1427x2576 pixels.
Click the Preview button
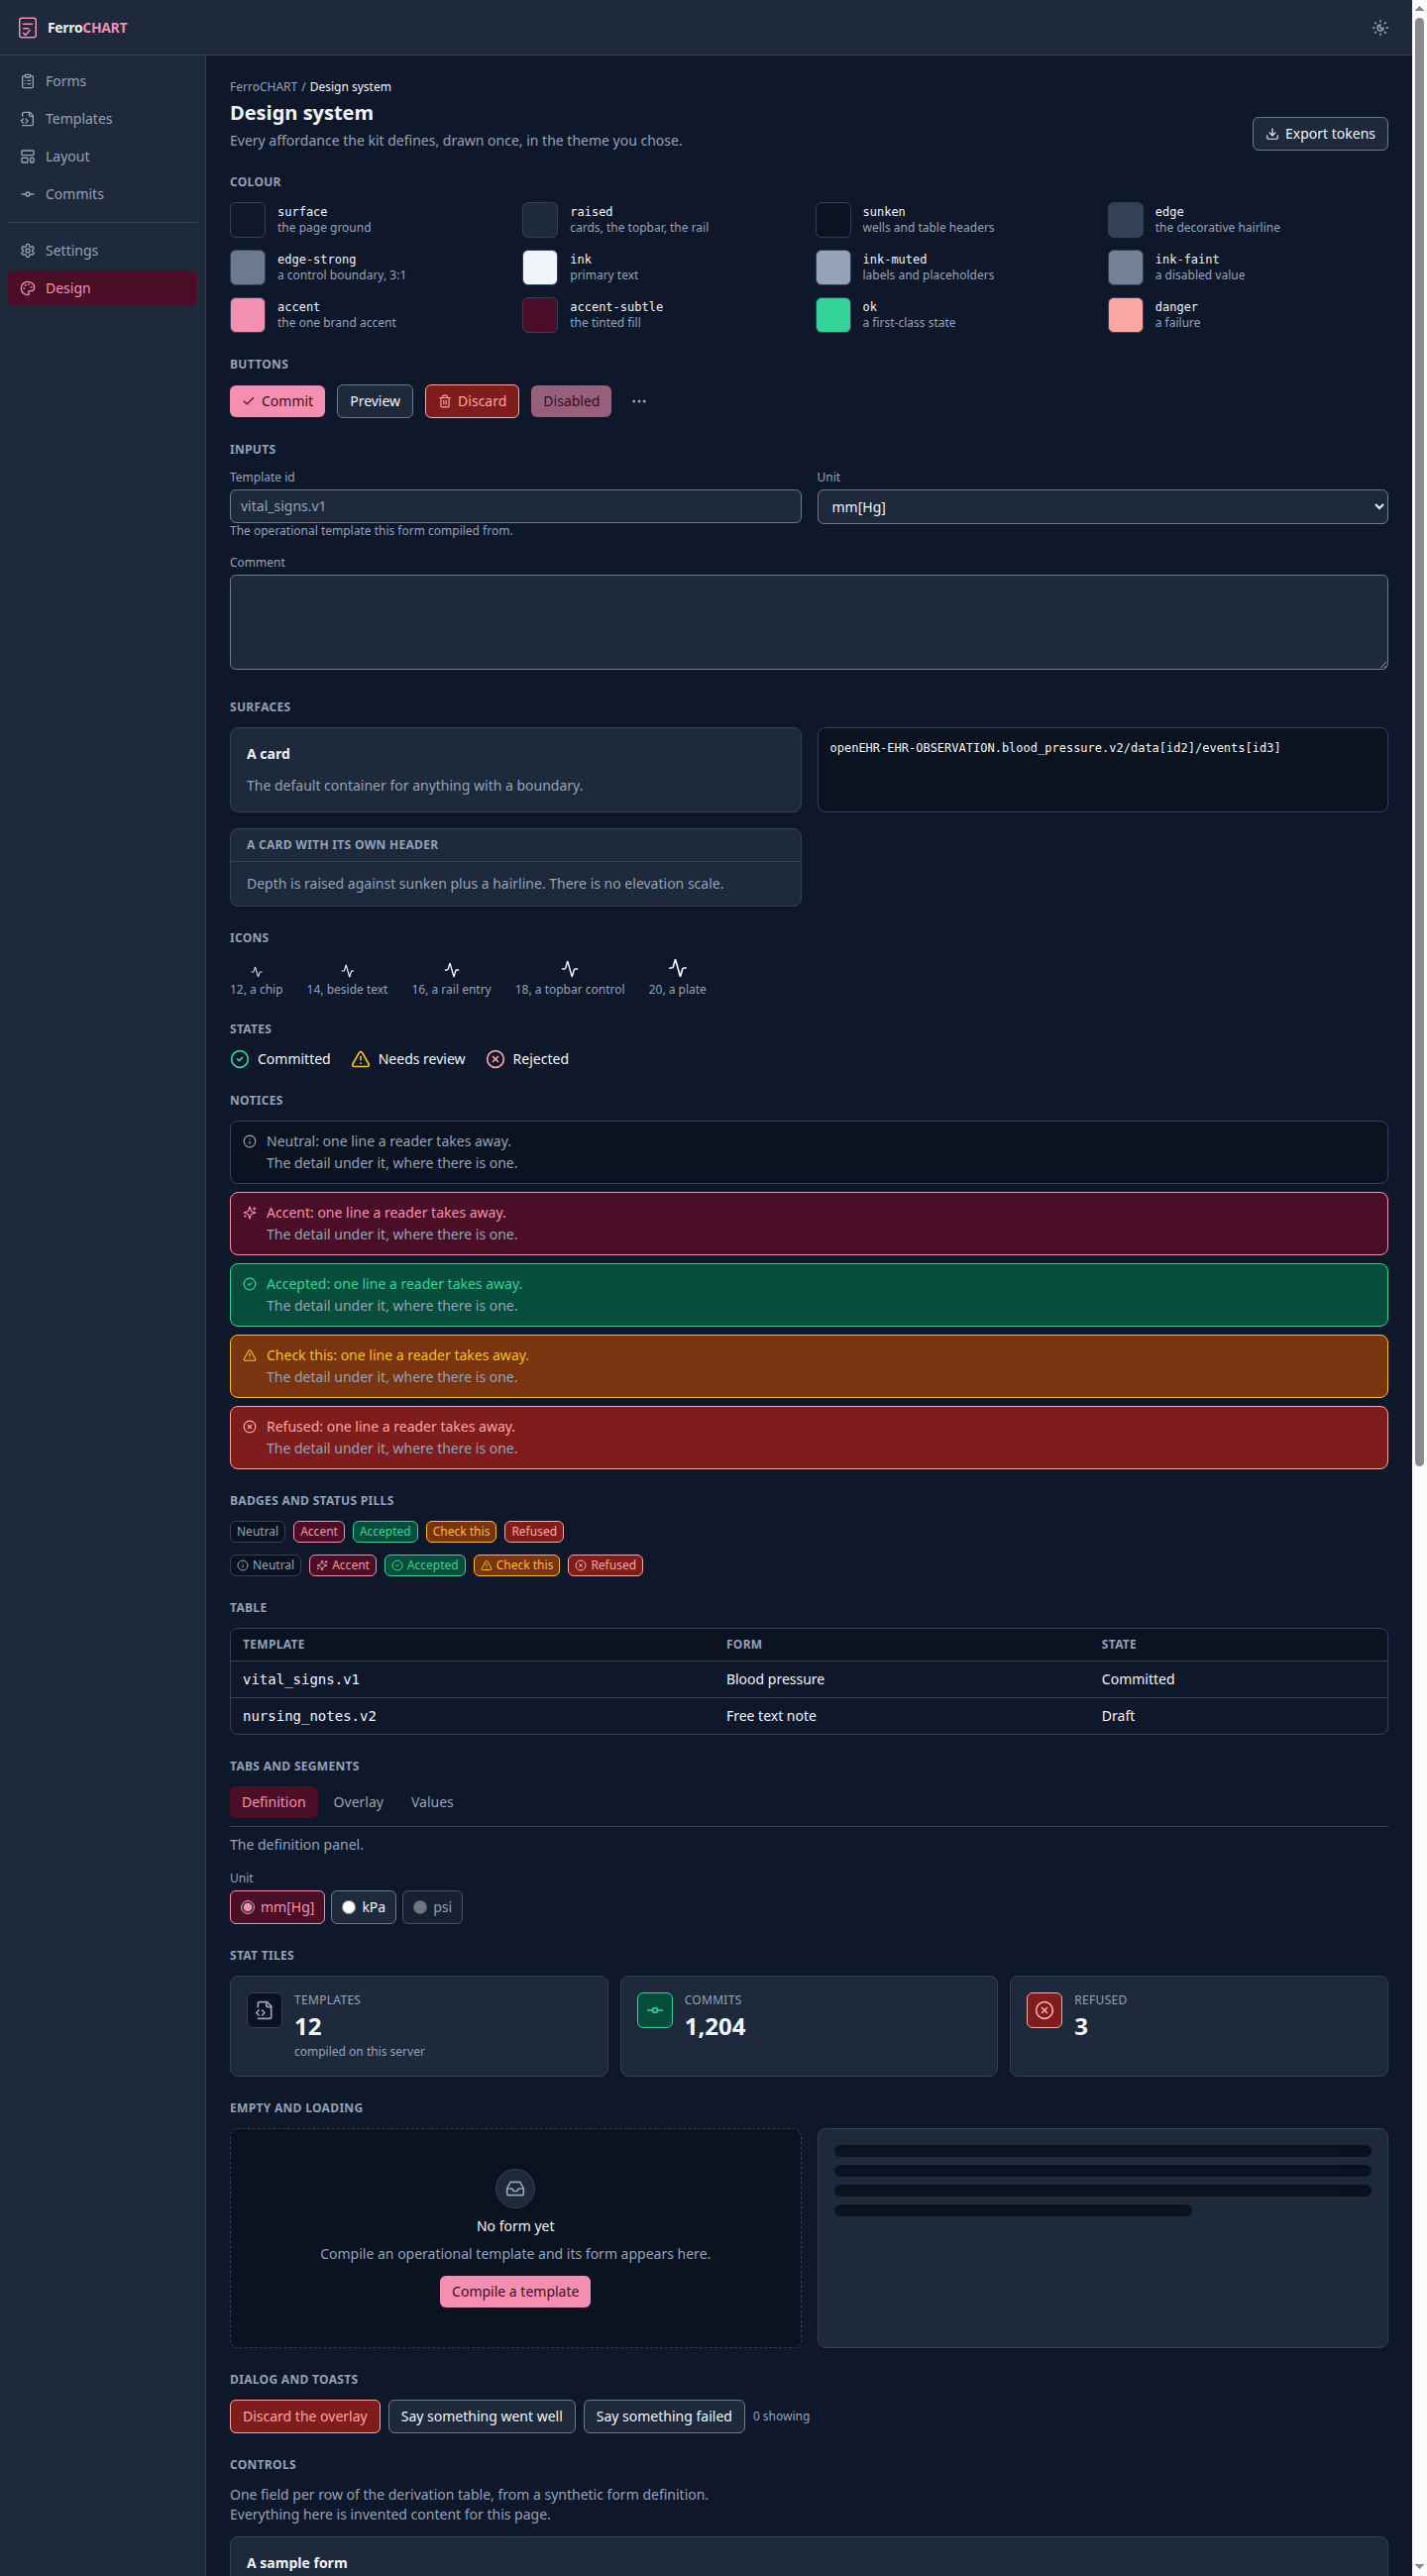[375, 401]
